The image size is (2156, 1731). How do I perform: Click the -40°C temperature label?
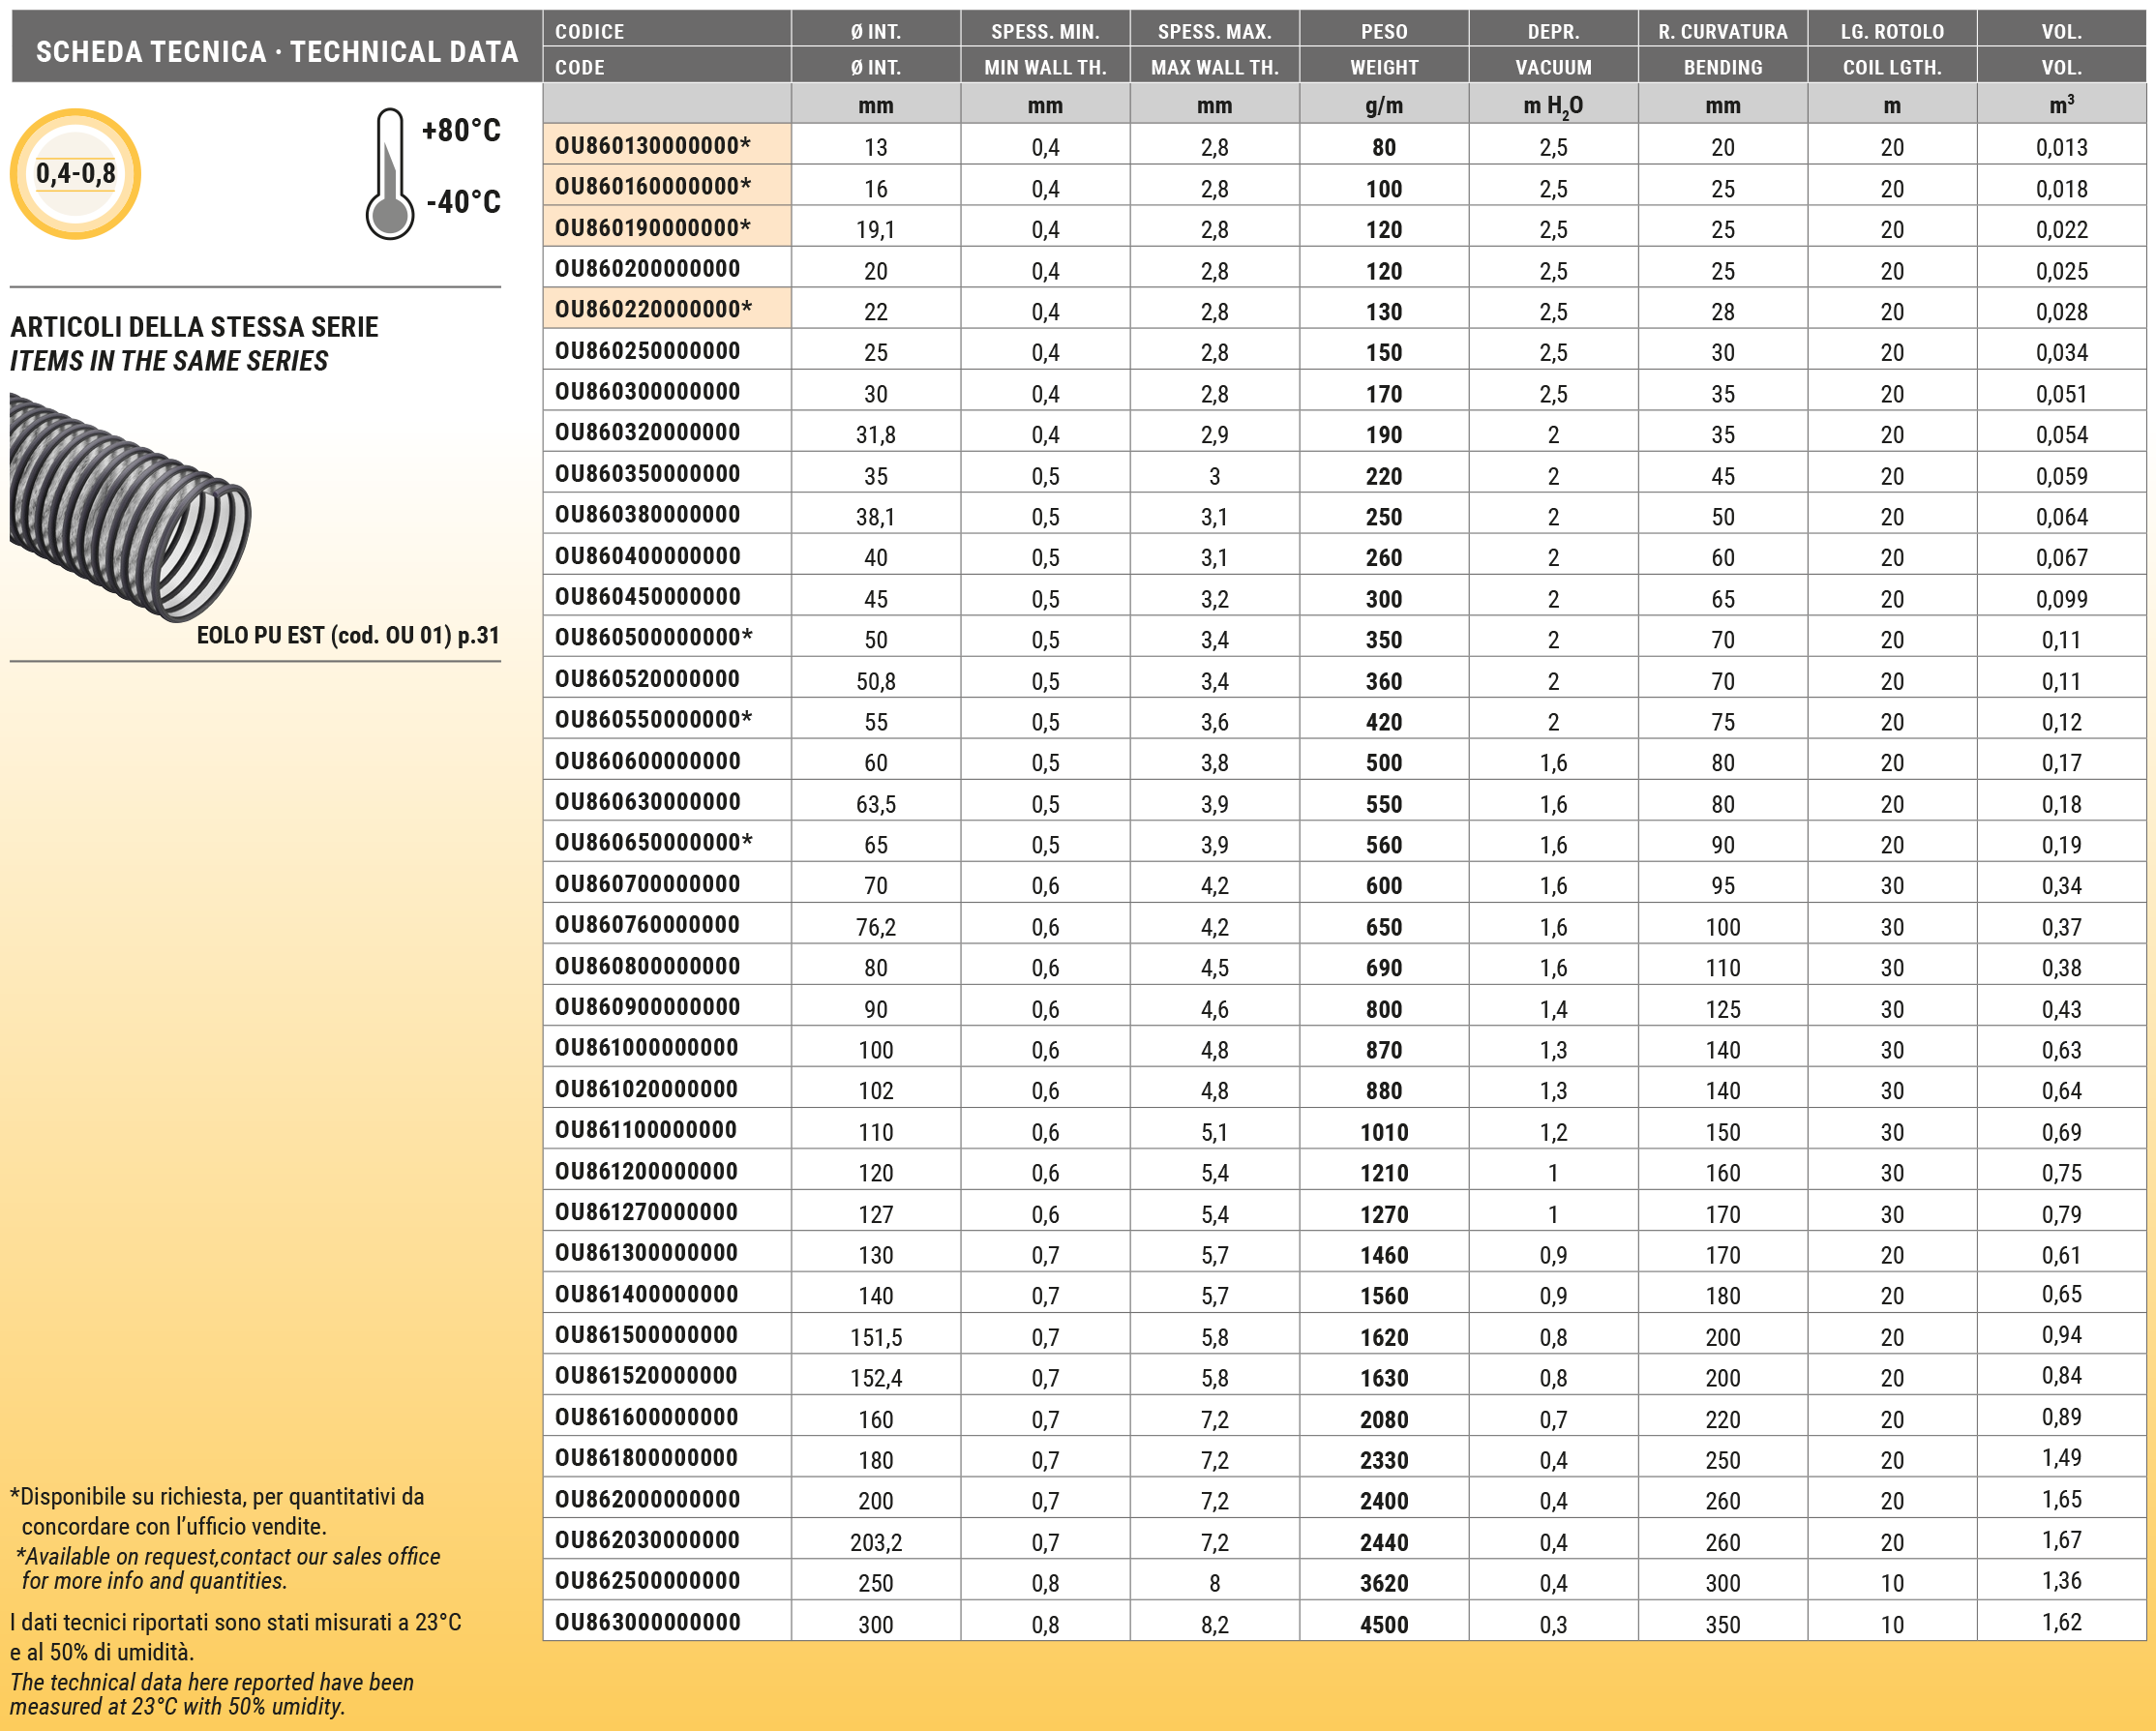coord(463,202)
